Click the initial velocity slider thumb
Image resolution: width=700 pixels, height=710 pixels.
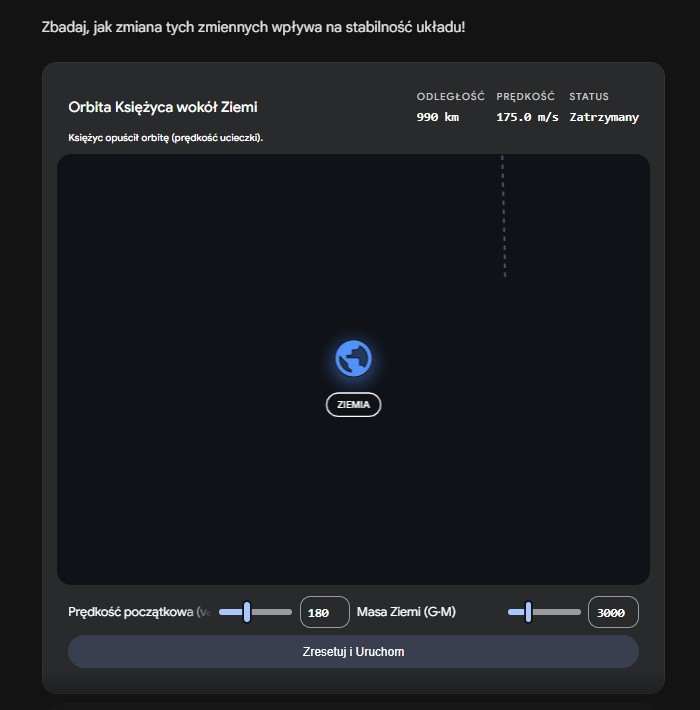click(x=246, y=612)
